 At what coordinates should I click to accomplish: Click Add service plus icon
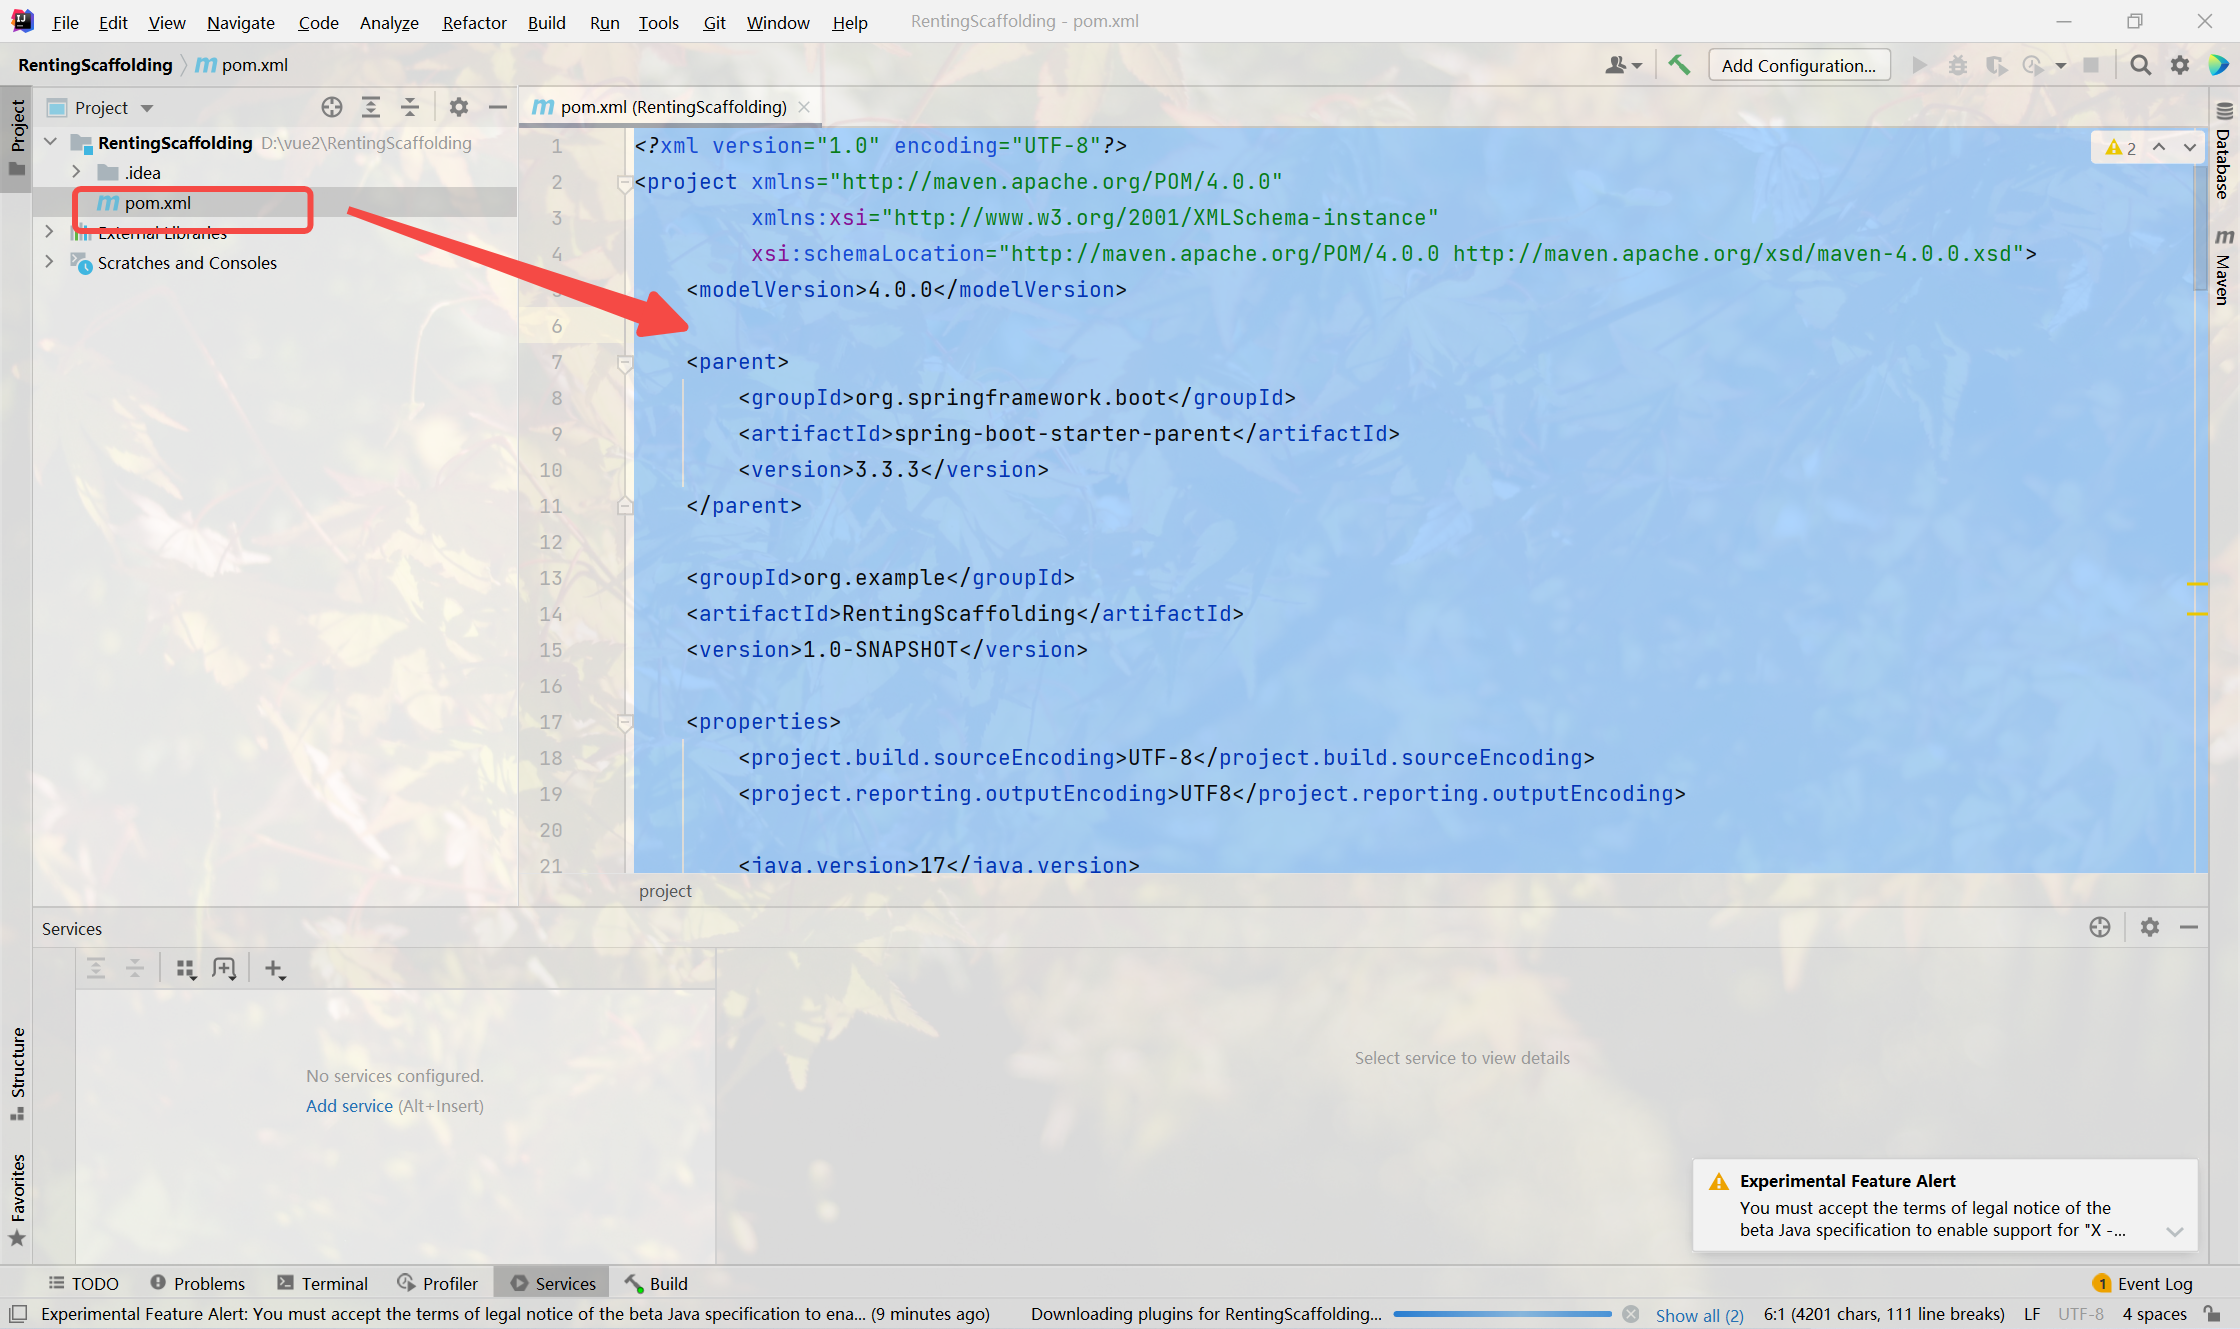click(275, 968)
